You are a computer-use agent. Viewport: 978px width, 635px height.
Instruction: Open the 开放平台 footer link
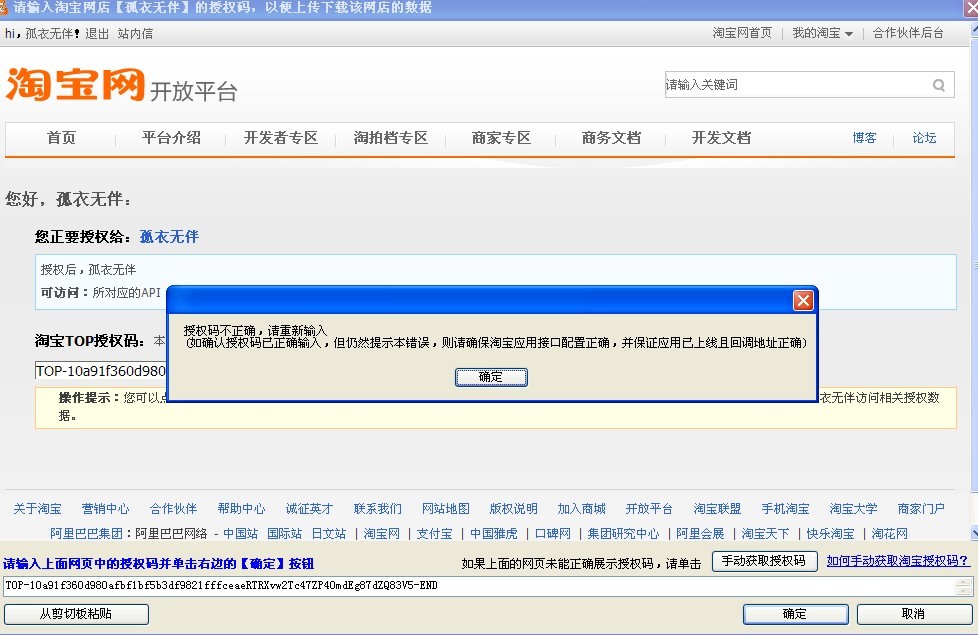649,509
